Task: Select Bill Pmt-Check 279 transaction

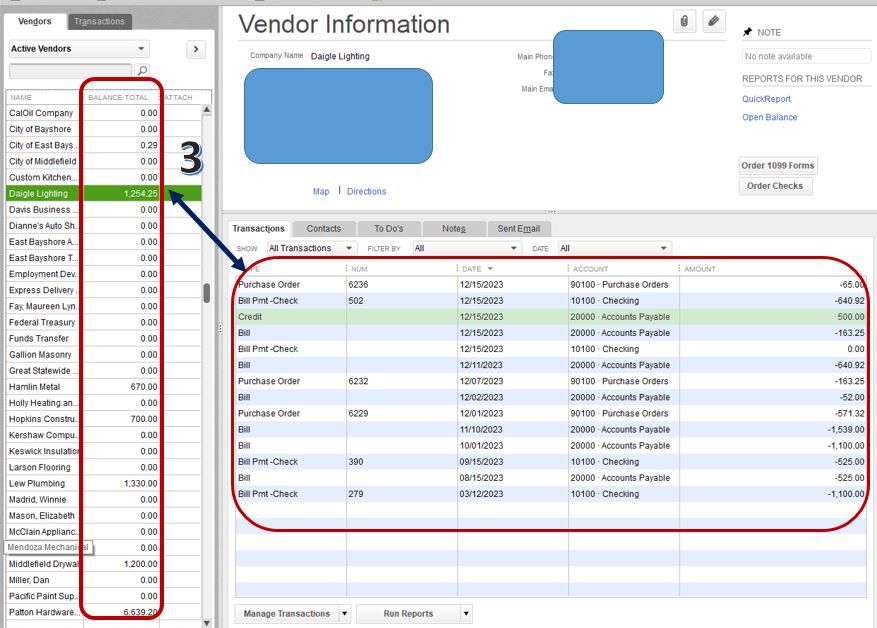Action: pyautogui.click(x=551, y=494)
